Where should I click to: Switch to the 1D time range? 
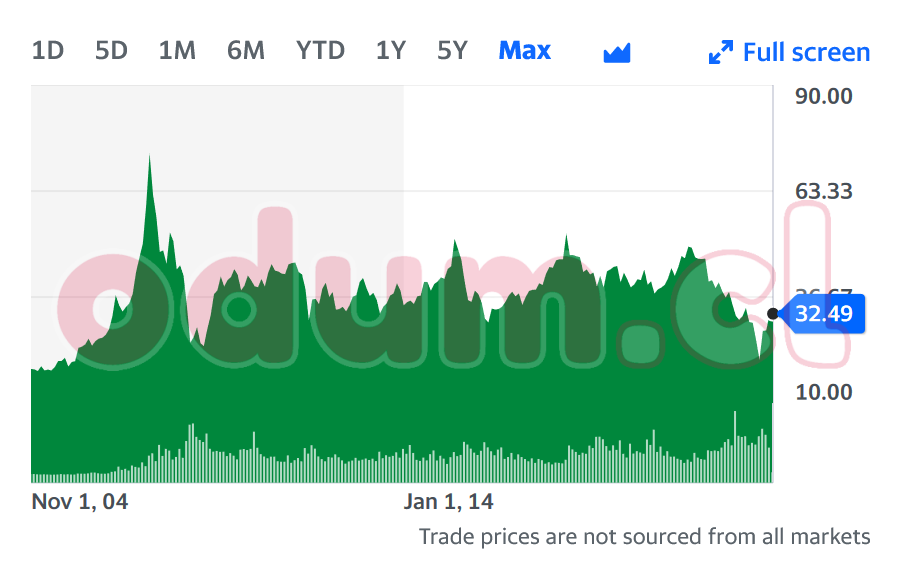click(48, 50)
